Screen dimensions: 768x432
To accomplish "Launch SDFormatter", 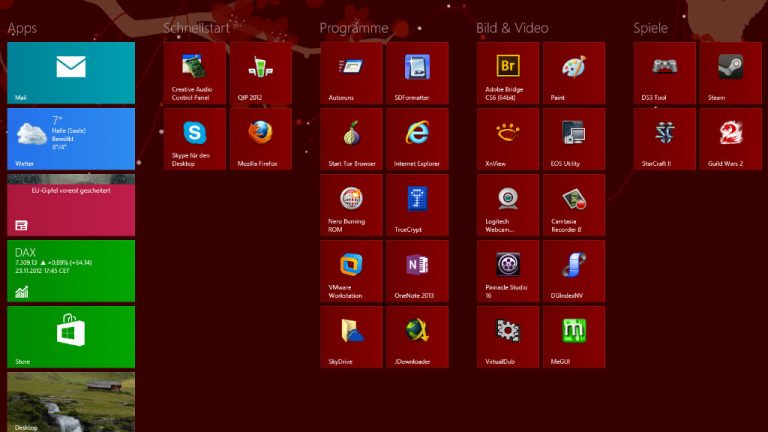I will [x=417, y=73].
